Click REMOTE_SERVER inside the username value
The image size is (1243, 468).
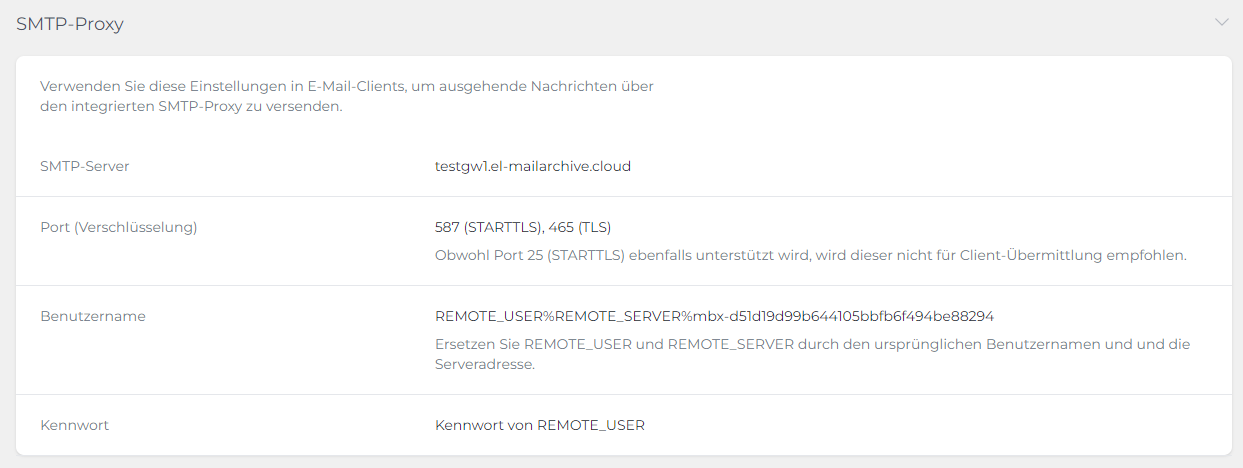coord(617,316)
